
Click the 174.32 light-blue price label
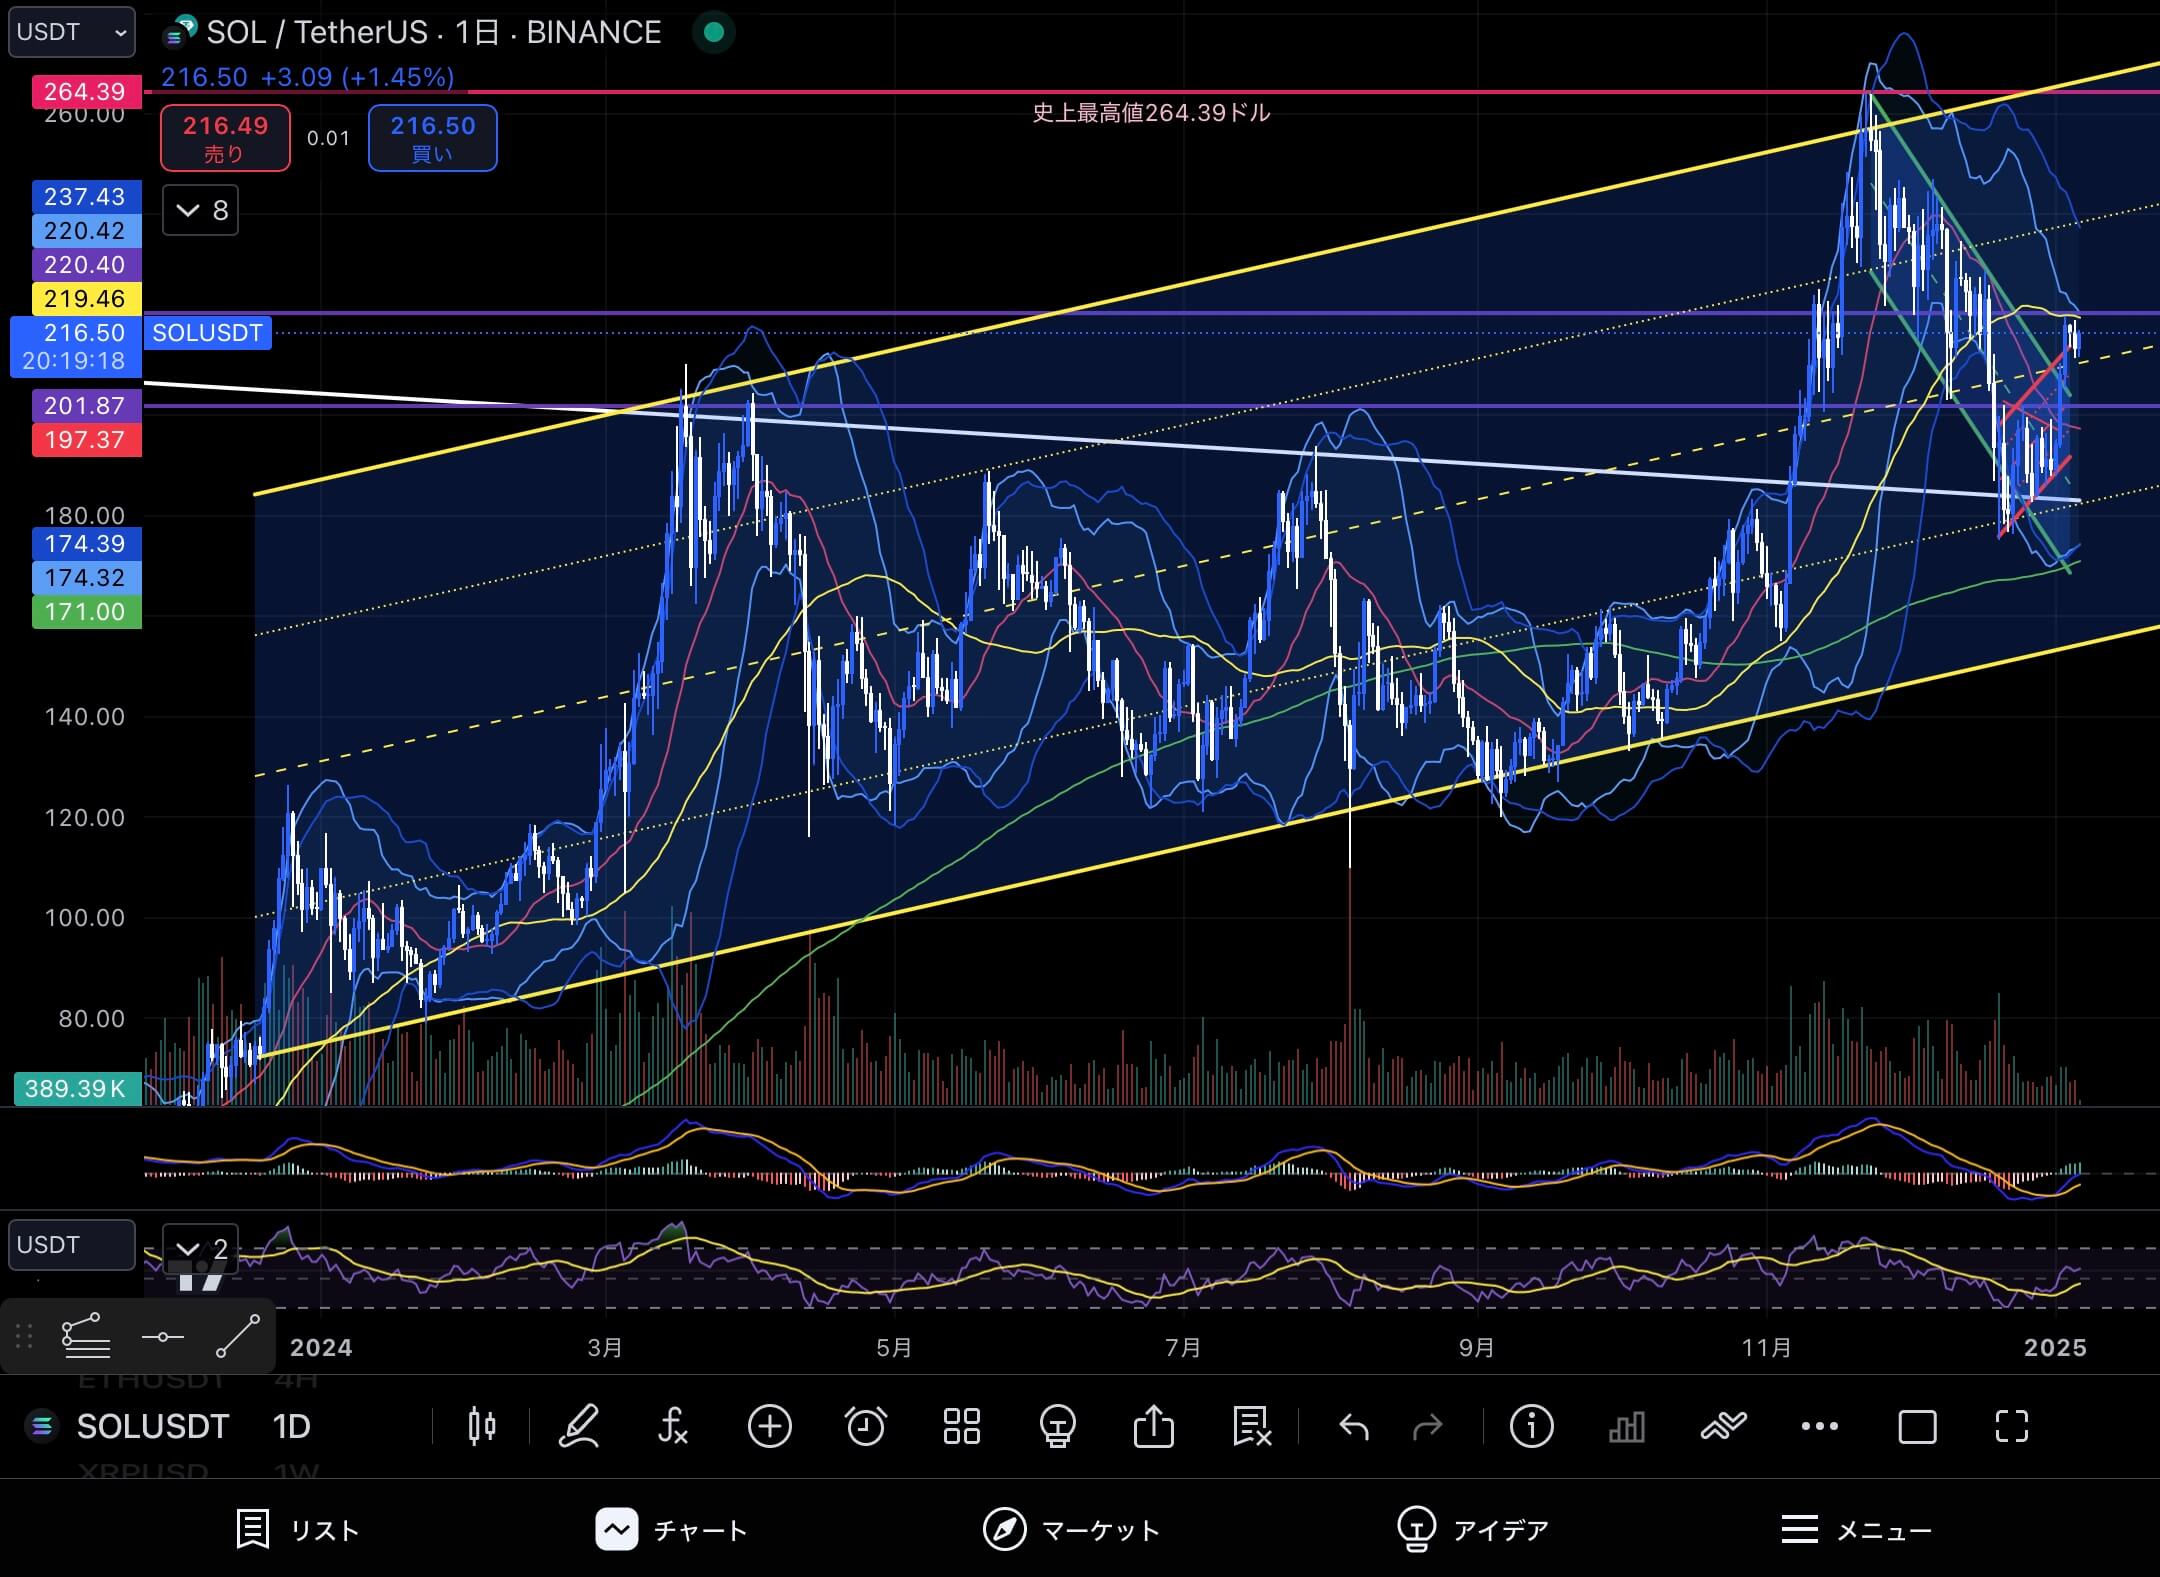coord(85,577)
